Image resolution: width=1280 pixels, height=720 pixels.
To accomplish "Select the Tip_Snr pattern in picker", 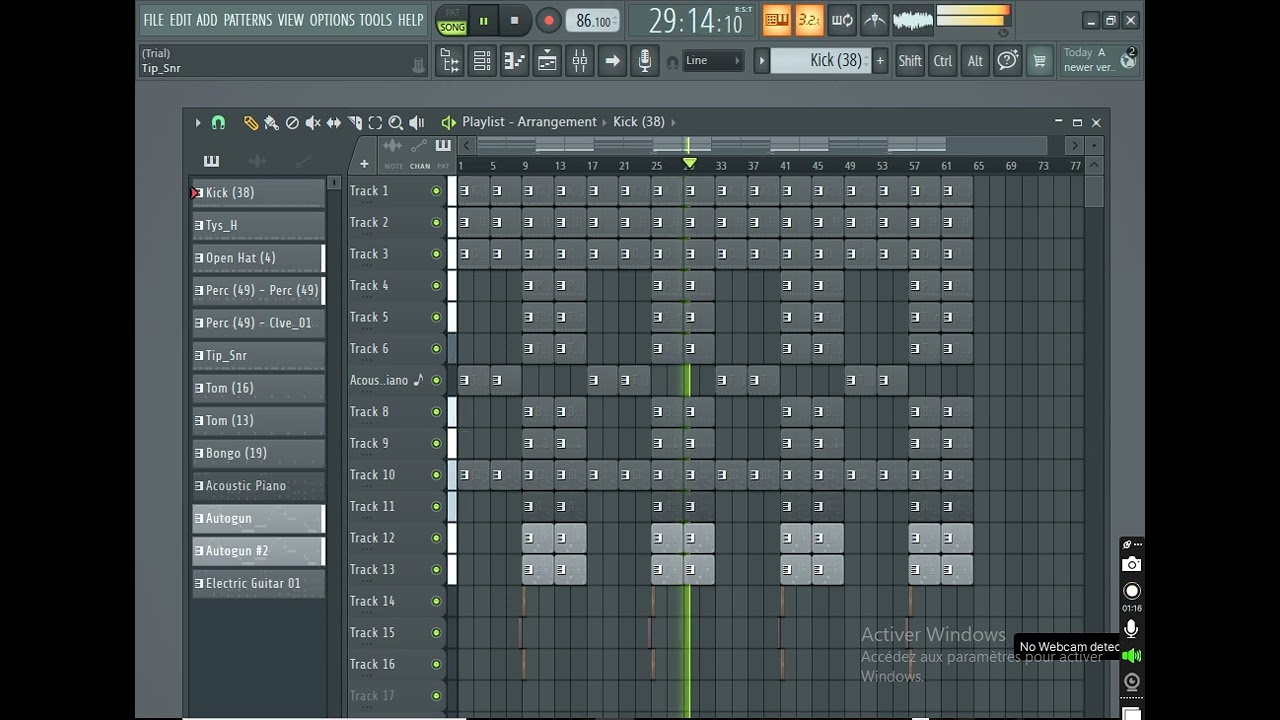I will pyautogui.click(x=258, y=355).
